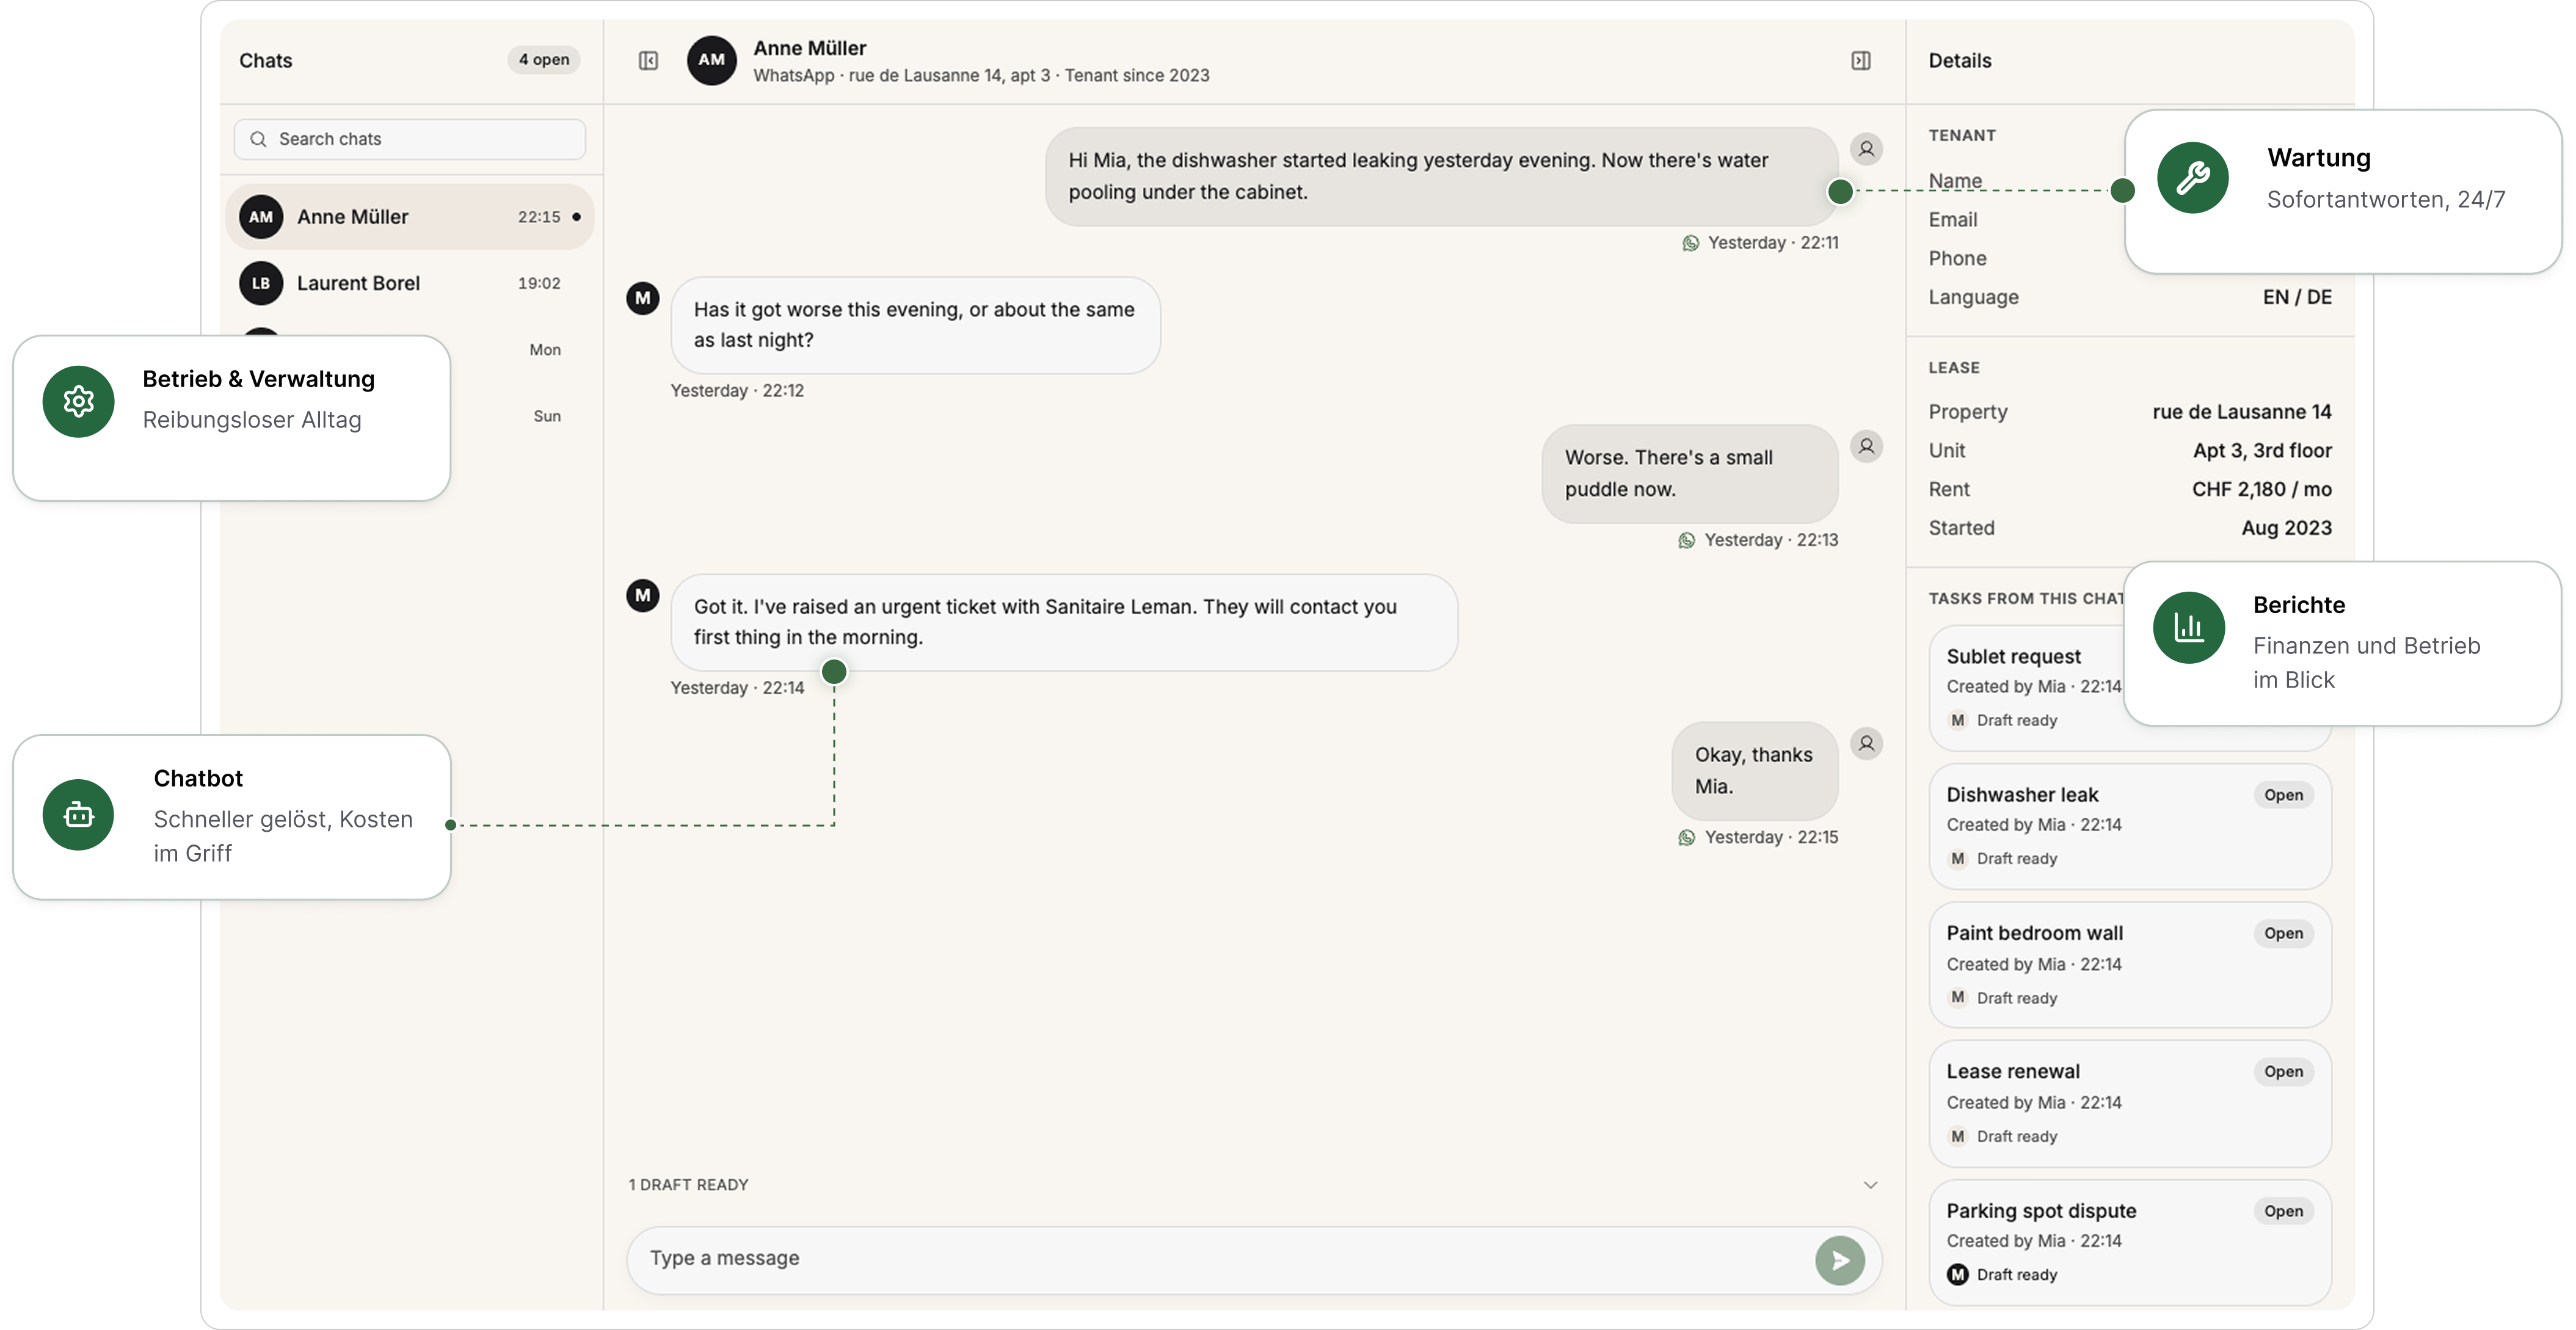Click M badge in Sublet request task
The image size is (2576, 1330).
1957,720
